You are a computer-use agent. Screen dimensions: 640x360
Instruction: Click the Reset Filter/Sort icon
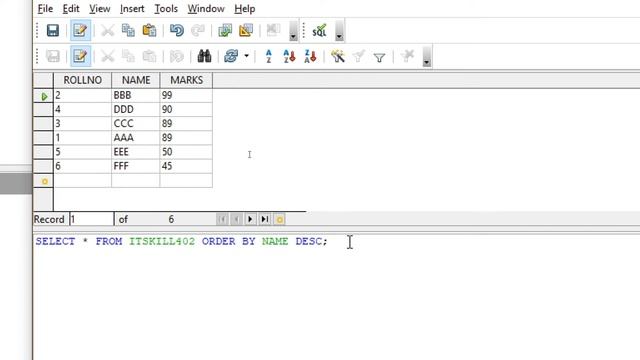pyautogui.click(x=407, y=56)
